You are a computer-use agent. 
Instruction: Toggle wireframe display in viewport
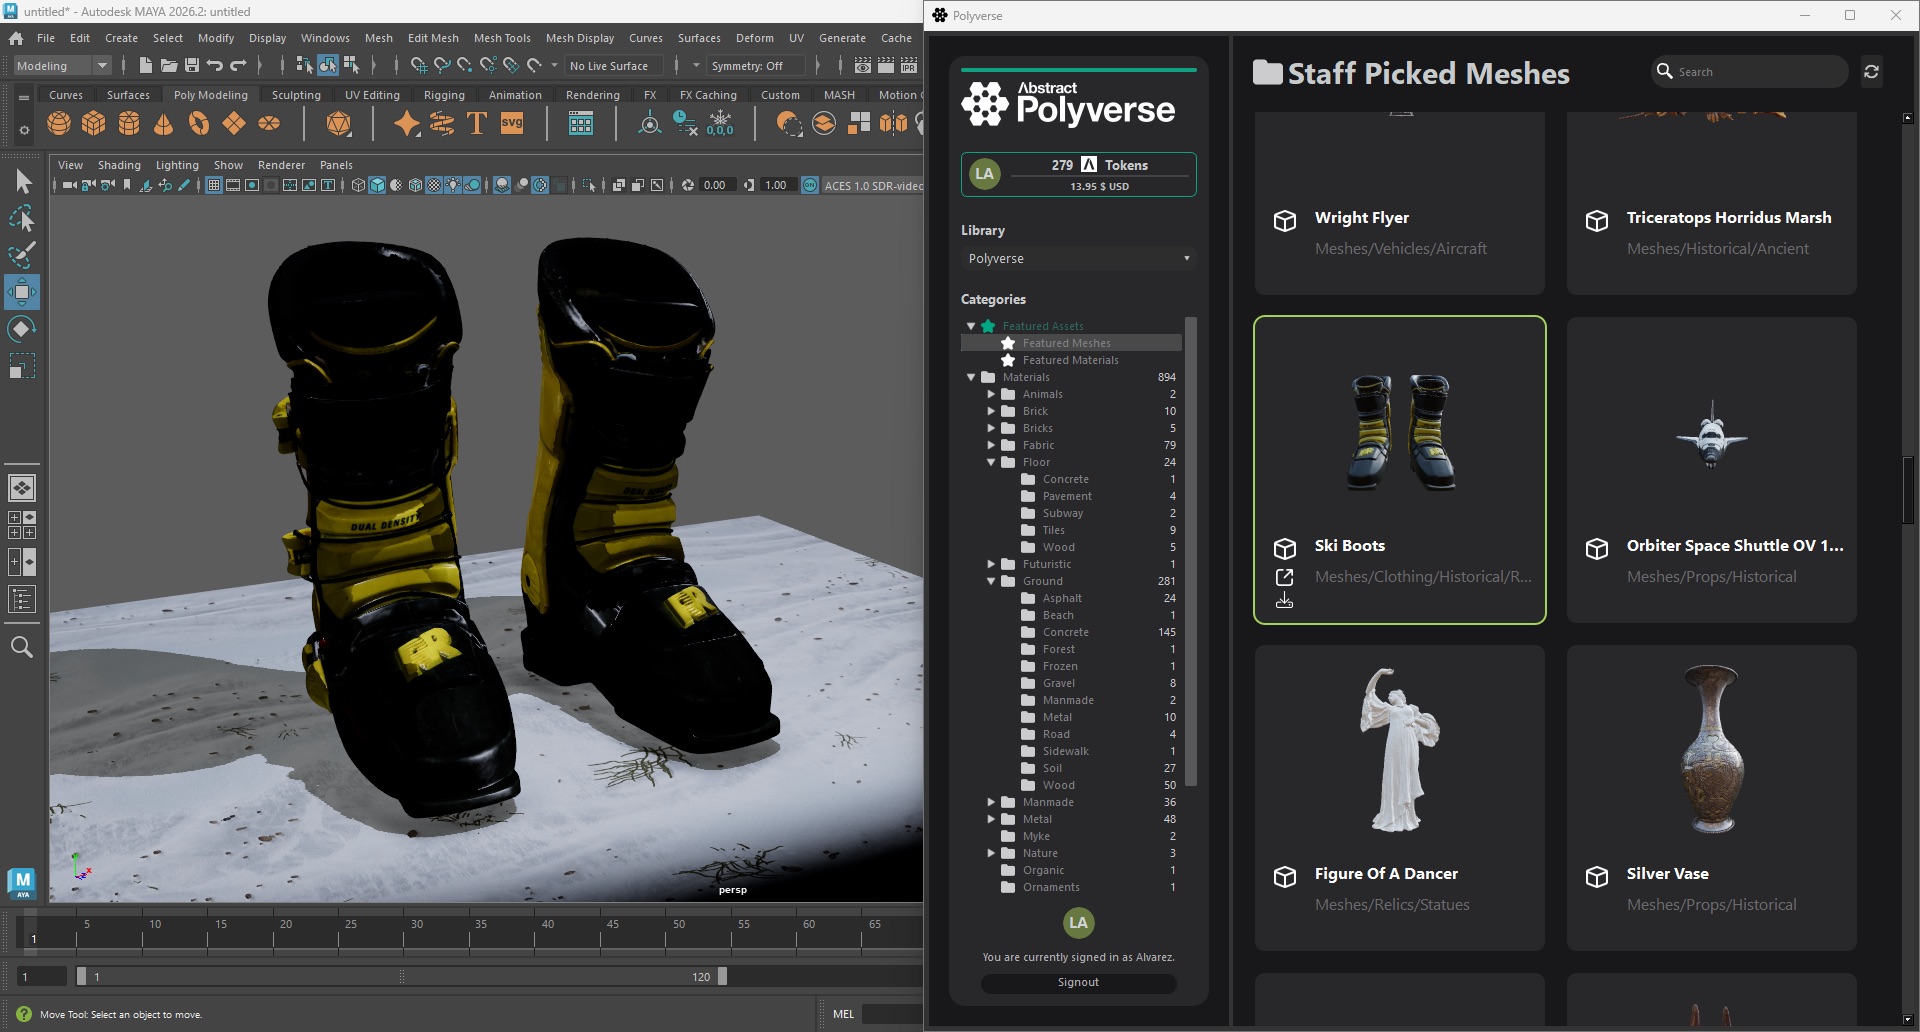[x=358, y=185]
